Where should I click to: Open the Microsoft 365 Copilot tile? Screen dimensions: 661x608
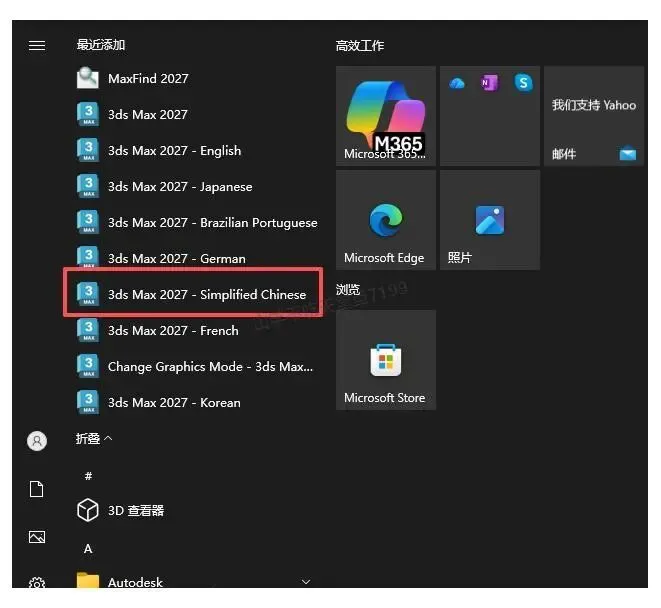pyautogui.click(x=386, y=116)
